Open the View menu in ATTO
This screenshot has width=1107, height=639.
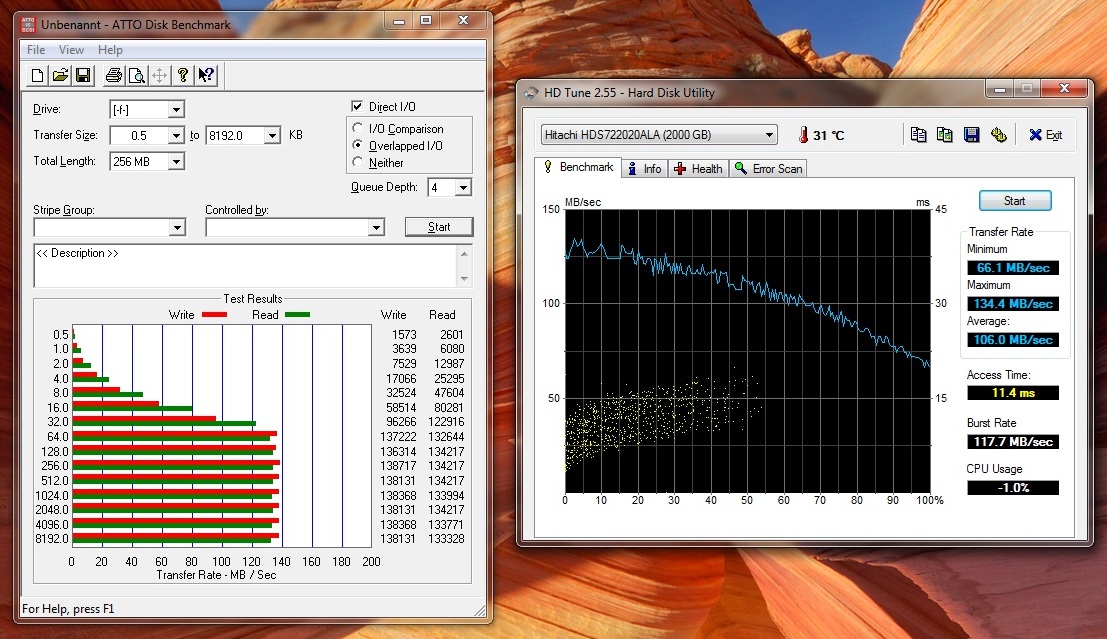pos(71,50)
